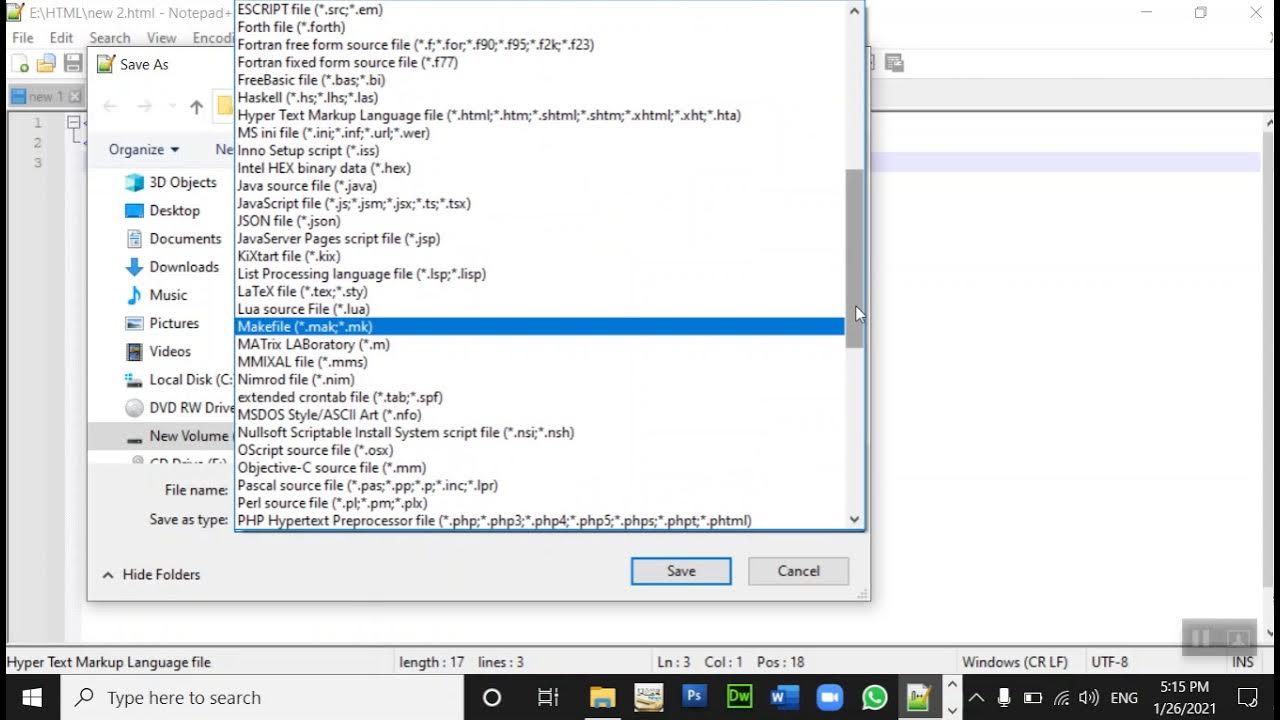Open Zoom from taskbar
This screenshot has height=720, width=1280.
point(829,697)
